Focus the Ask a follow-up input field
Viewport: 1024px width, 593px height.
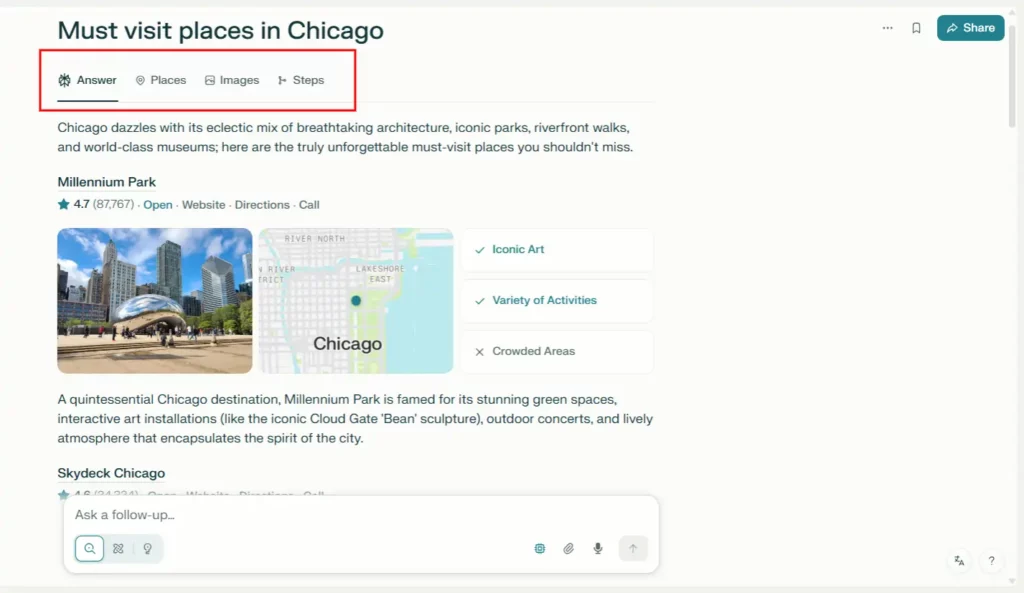click(x=360, y=515)
